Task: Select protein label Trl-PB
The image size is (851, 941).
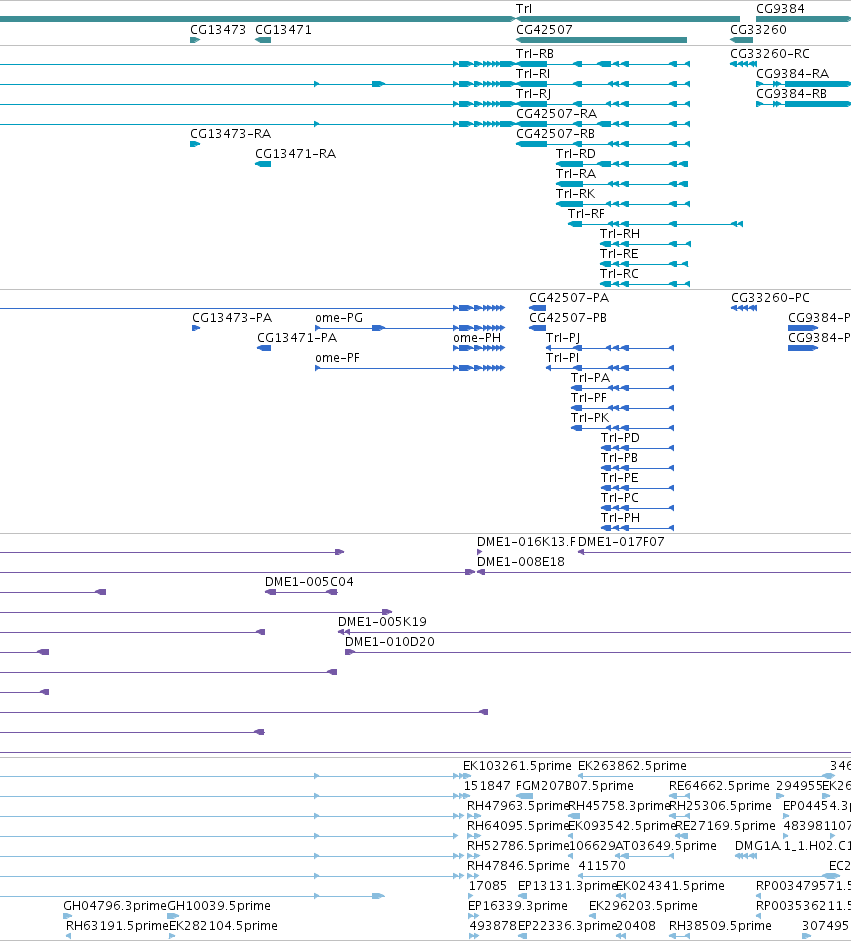Action: (619, 457)
